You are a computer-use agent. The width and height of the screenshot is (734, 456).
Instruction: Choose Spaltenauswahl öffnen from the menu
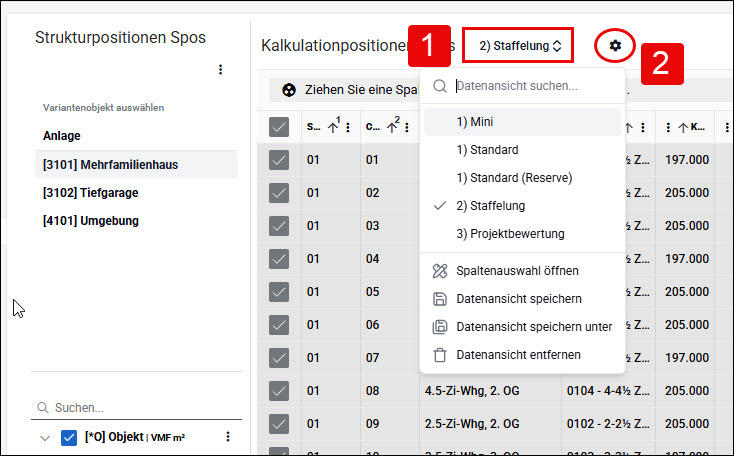[x=522, y=271]
